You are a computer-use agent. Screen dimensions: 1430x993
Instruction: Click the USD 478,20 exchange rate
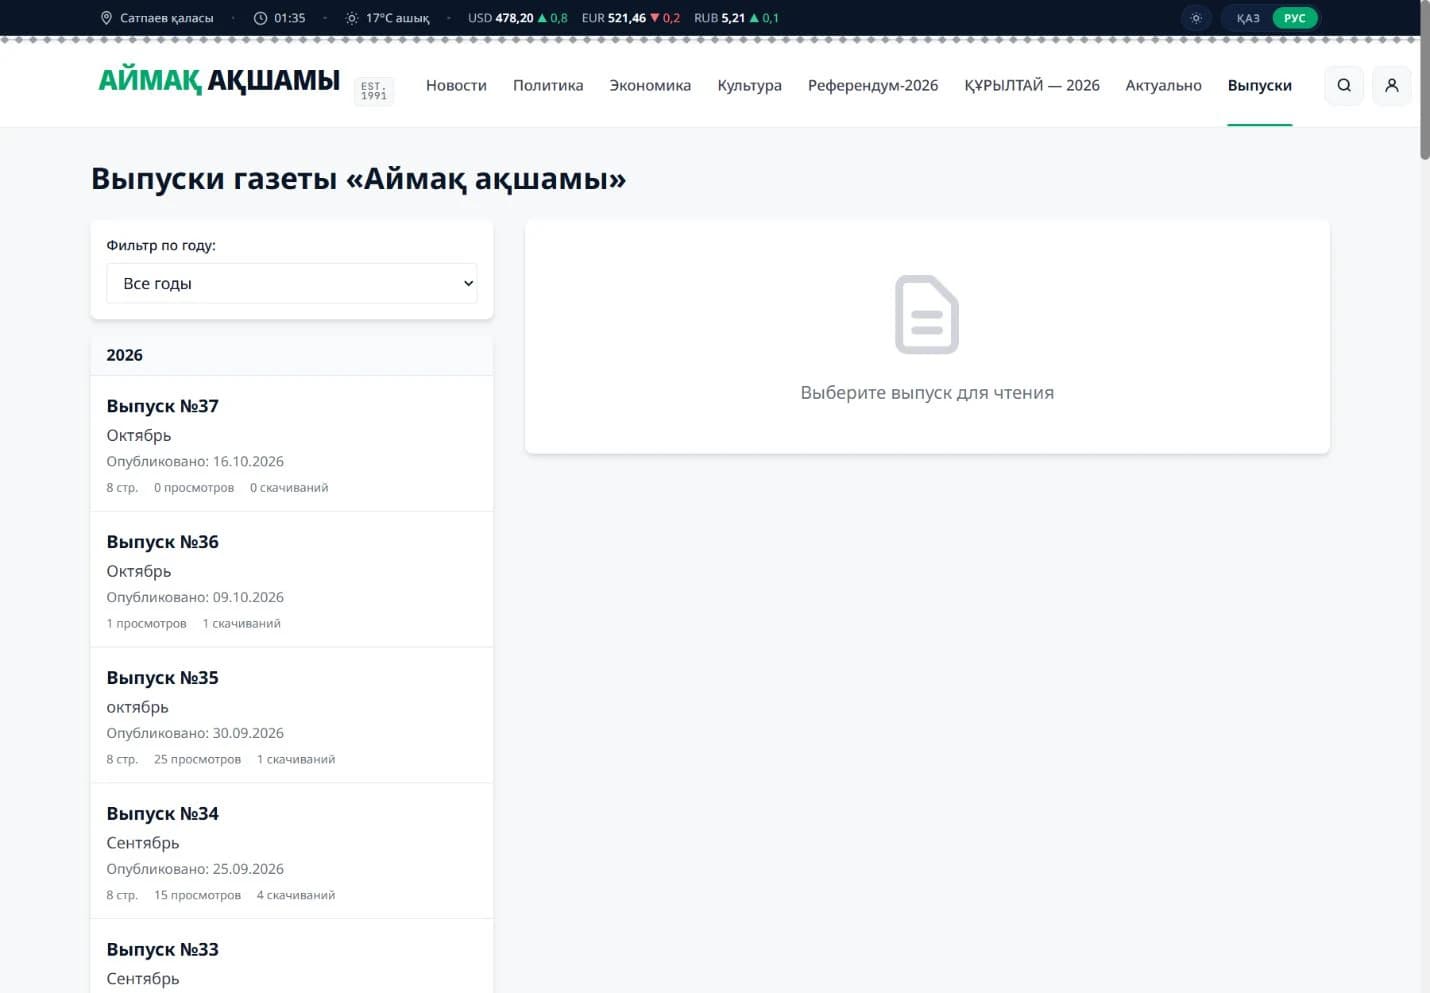[518, 18]
